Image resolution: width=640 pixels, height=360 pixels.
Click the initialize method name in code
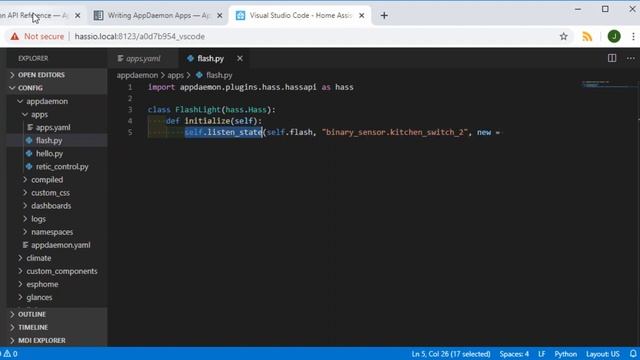(207, 121)
